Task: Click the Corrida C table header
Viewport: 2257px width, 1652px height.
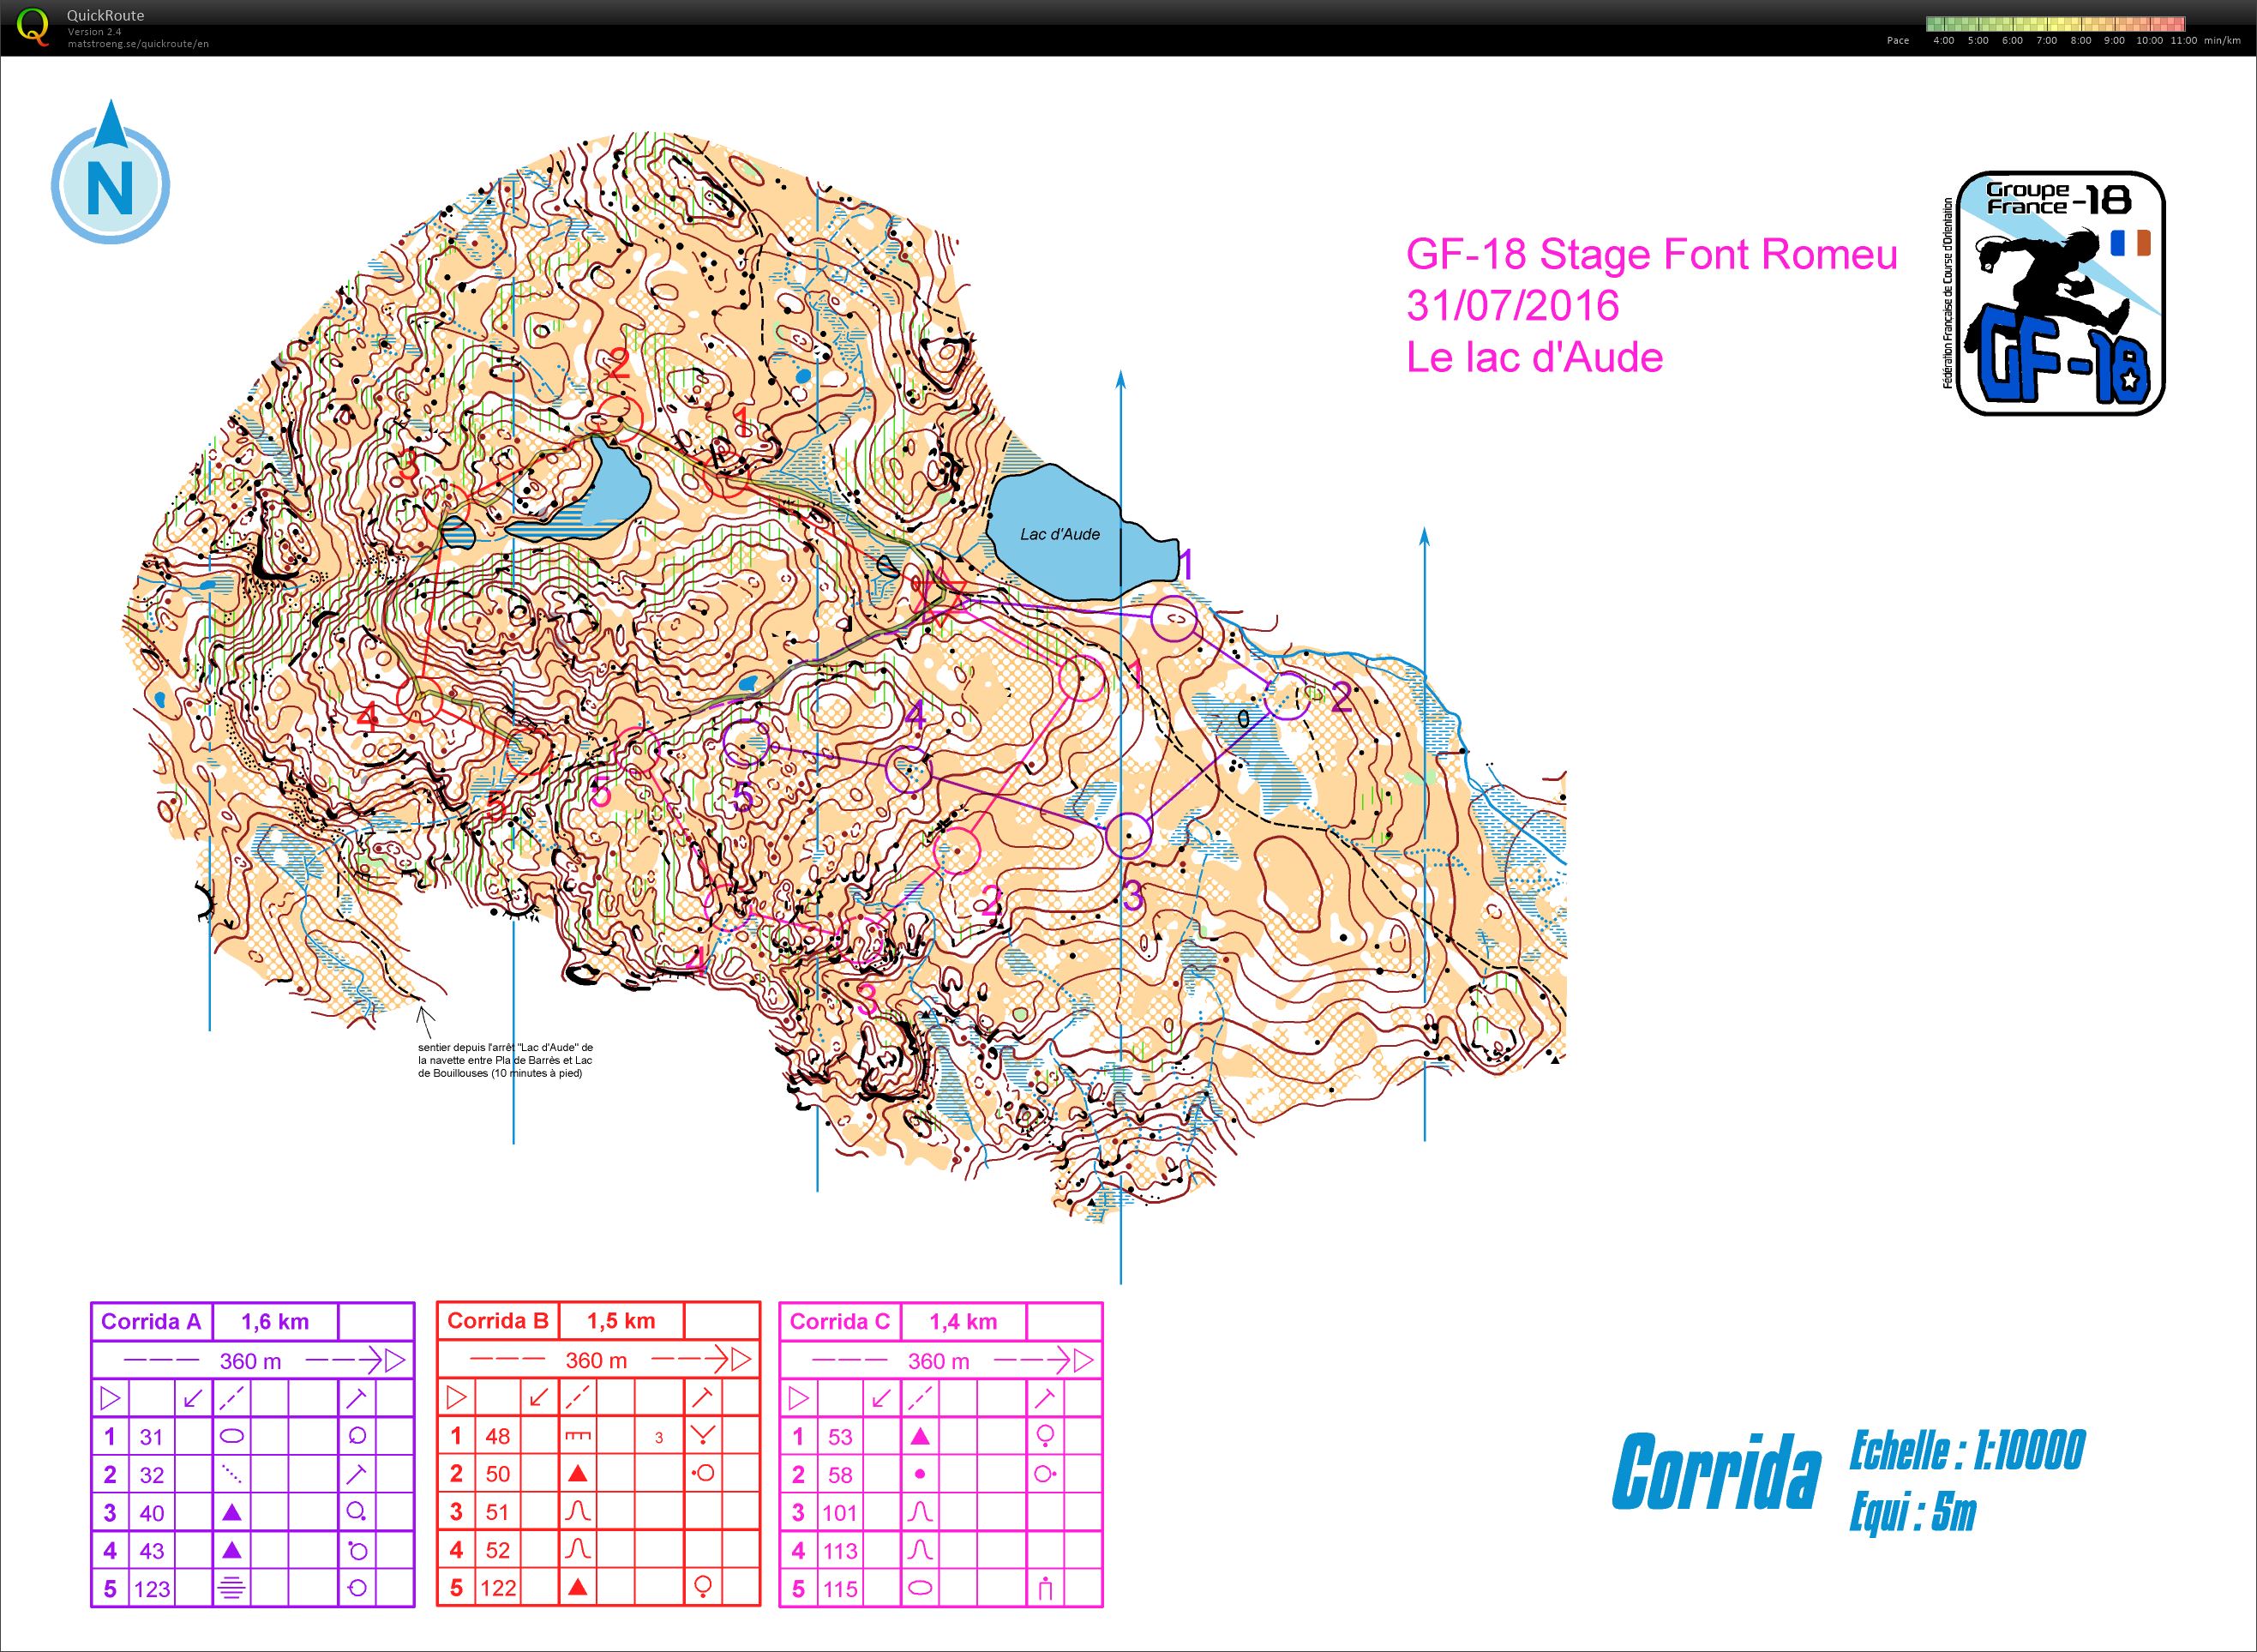Action: tap(840, 1321)
